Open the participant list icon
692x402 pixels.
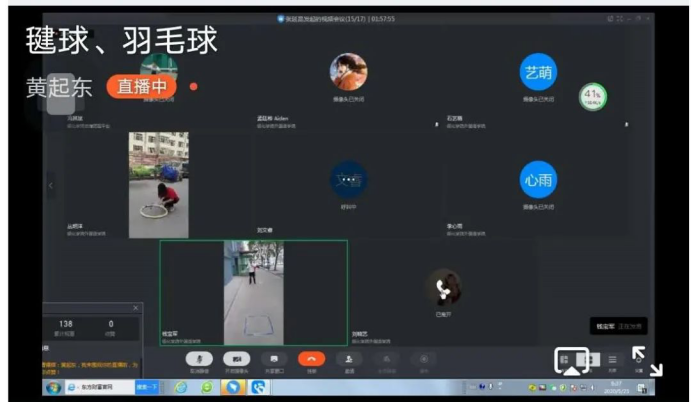(613, 359)
